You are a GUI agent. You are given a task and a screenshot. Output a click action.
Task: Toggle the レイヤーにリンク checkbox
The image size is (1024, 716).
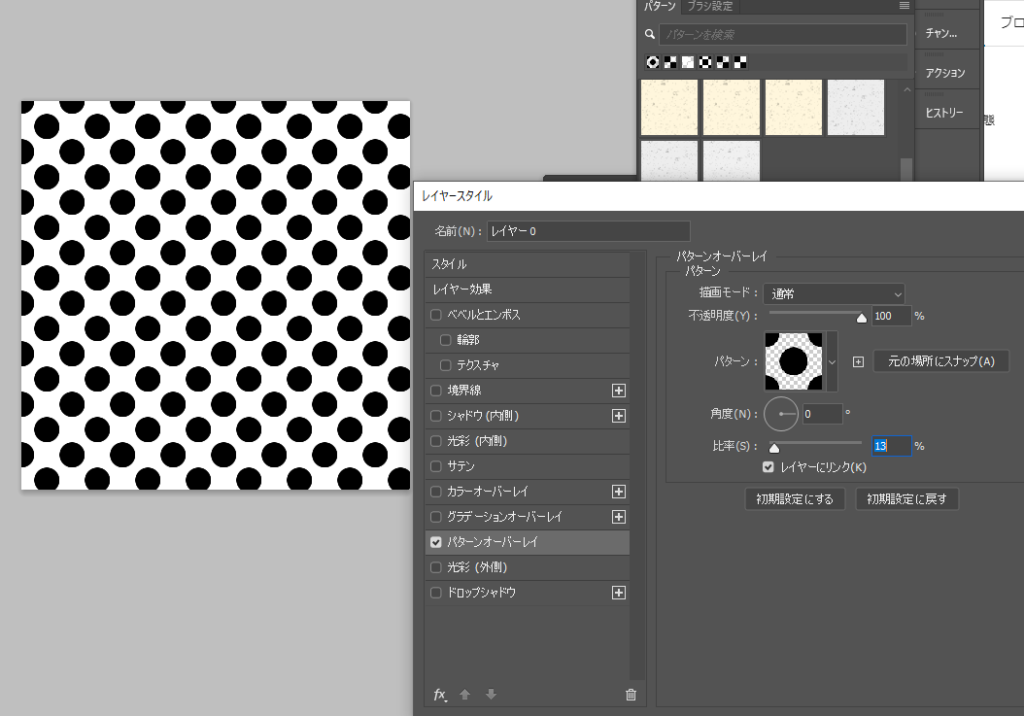(x=768, y=467)
